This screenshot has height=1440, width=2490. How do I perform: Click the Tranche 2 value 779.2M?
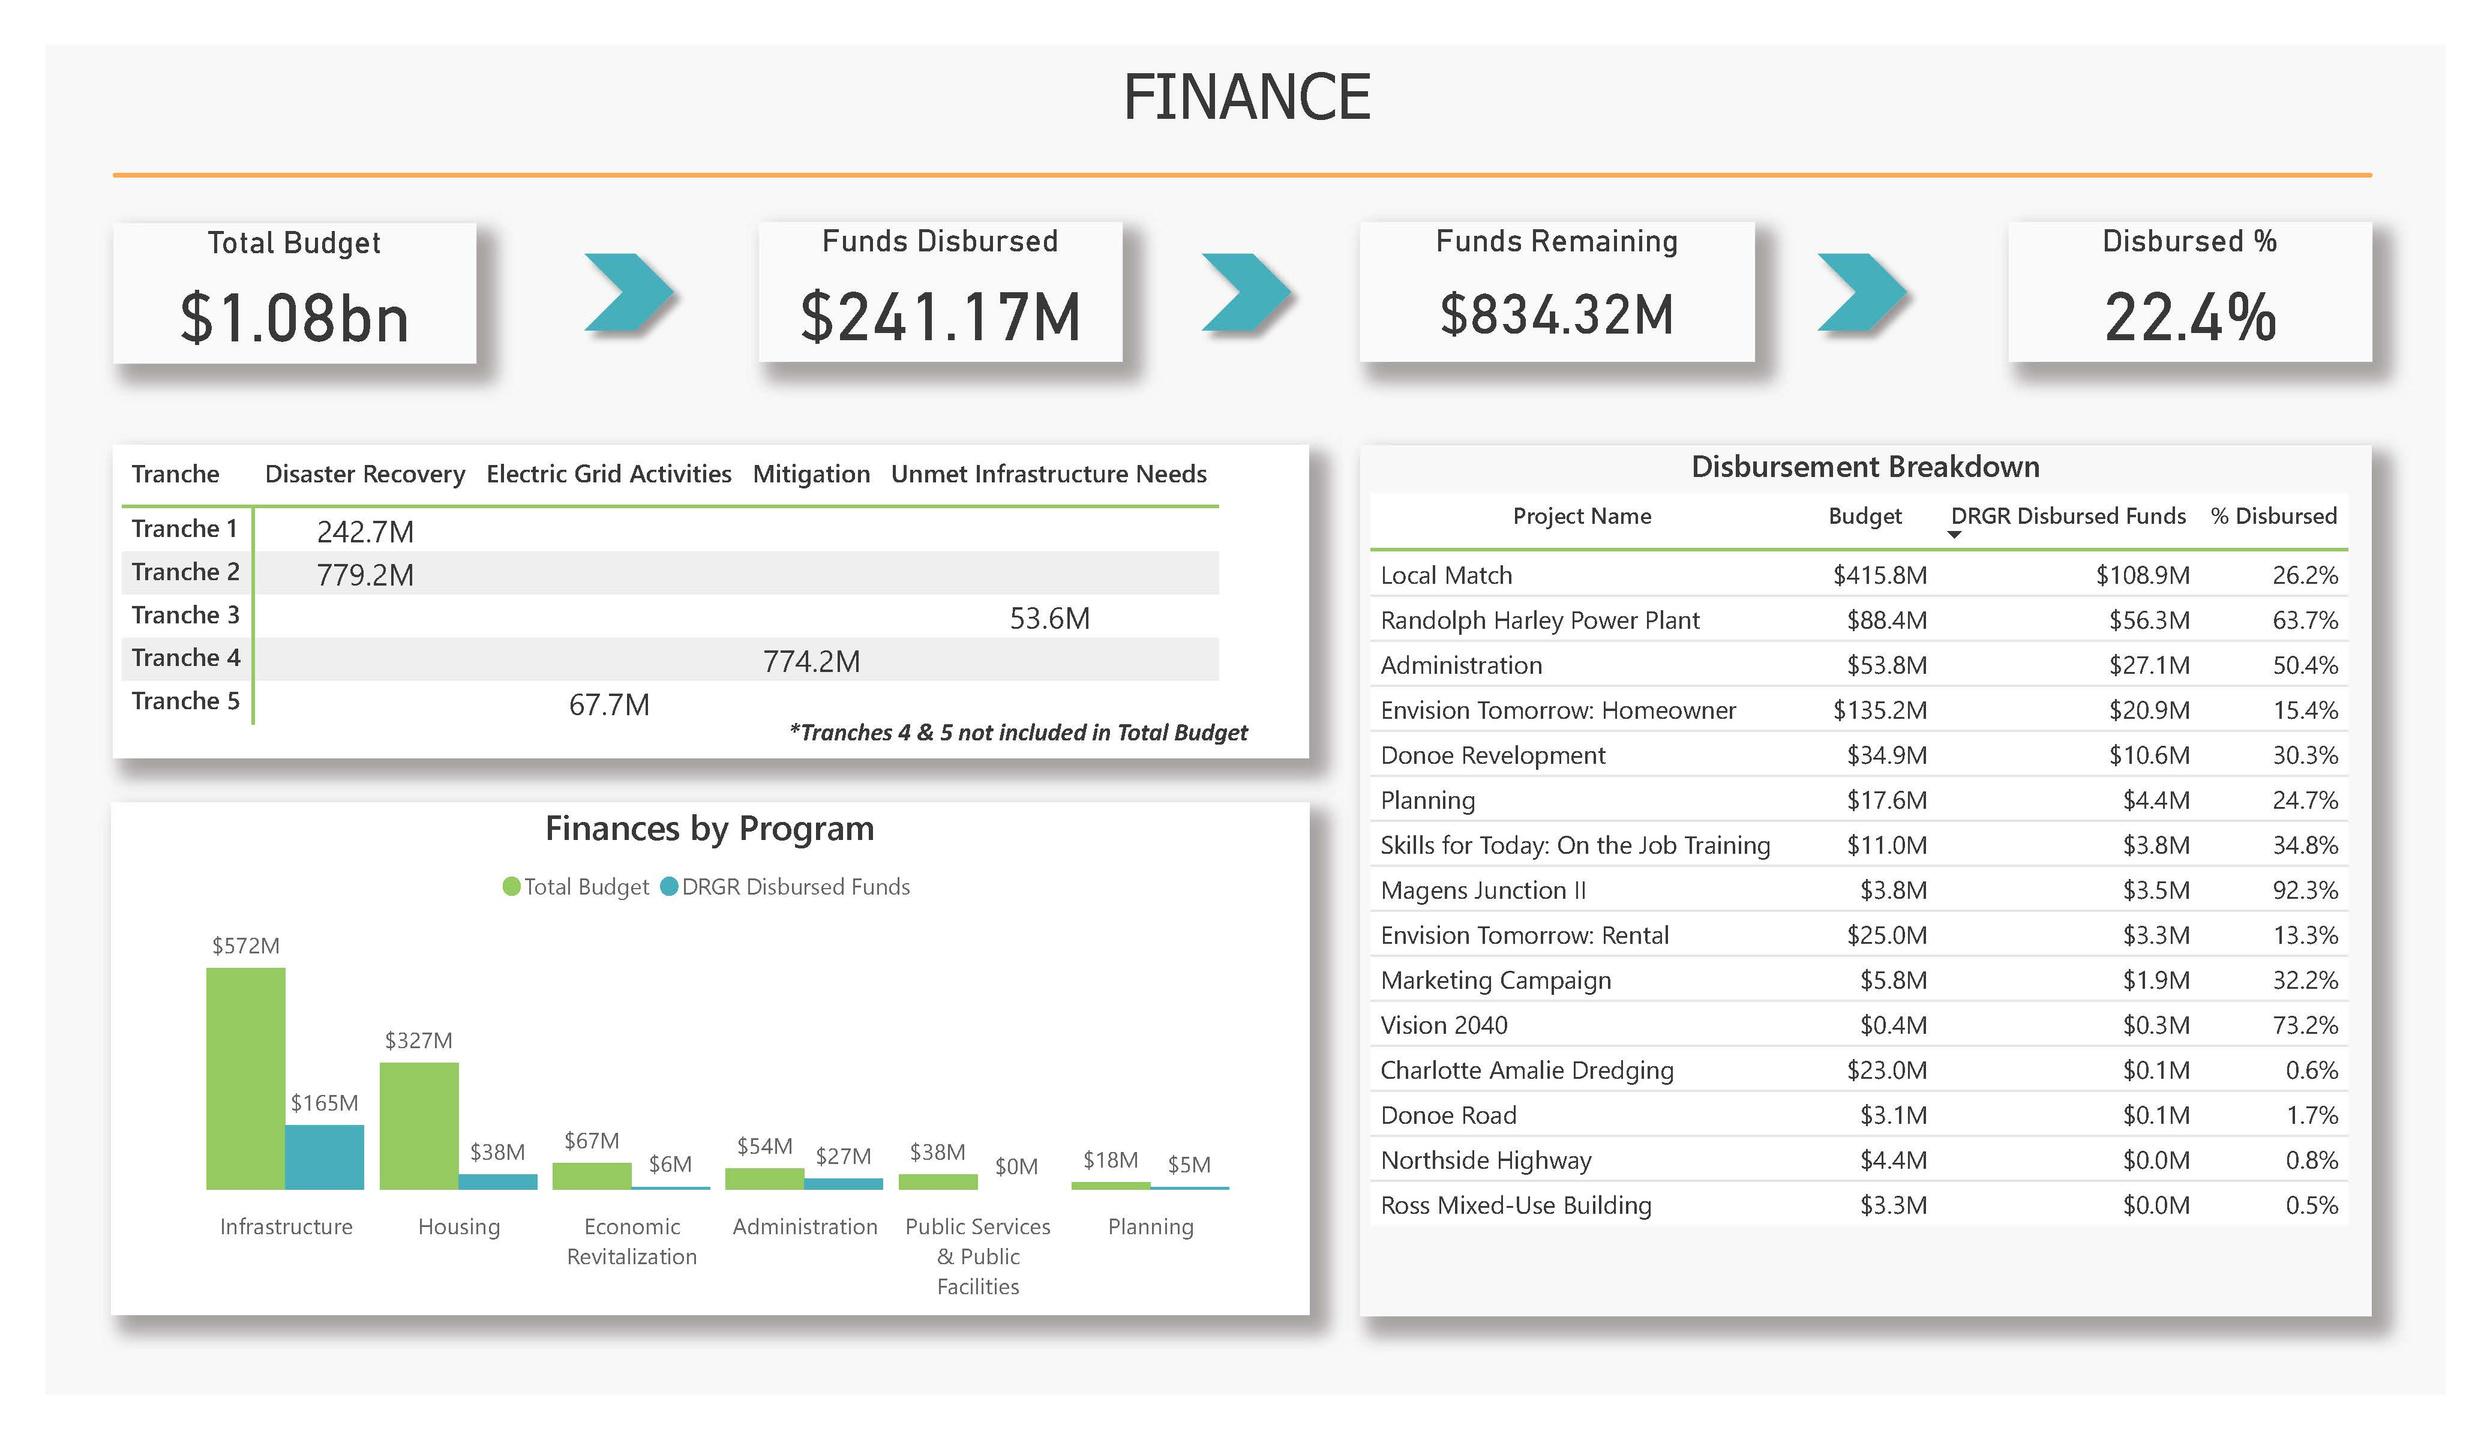click(x=365, y=575)
